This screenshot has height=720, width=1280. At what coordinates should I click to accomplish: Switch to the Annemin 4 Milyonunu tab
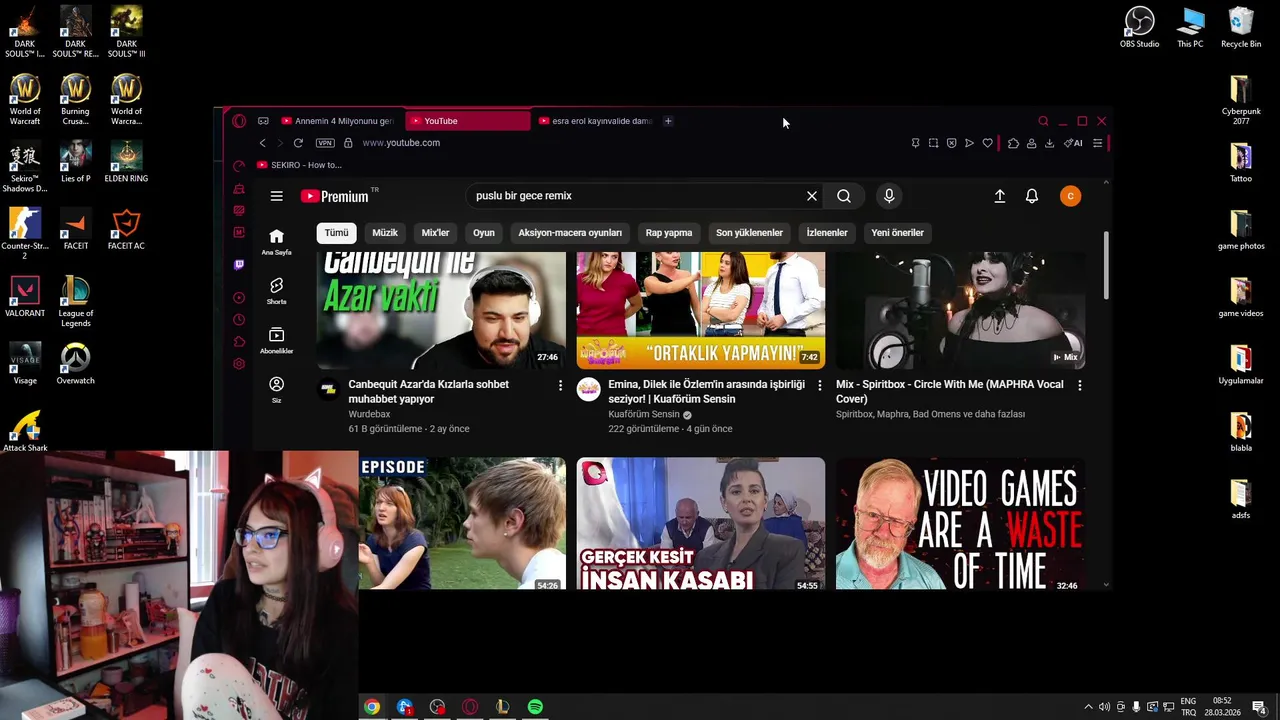pos(338,121)
